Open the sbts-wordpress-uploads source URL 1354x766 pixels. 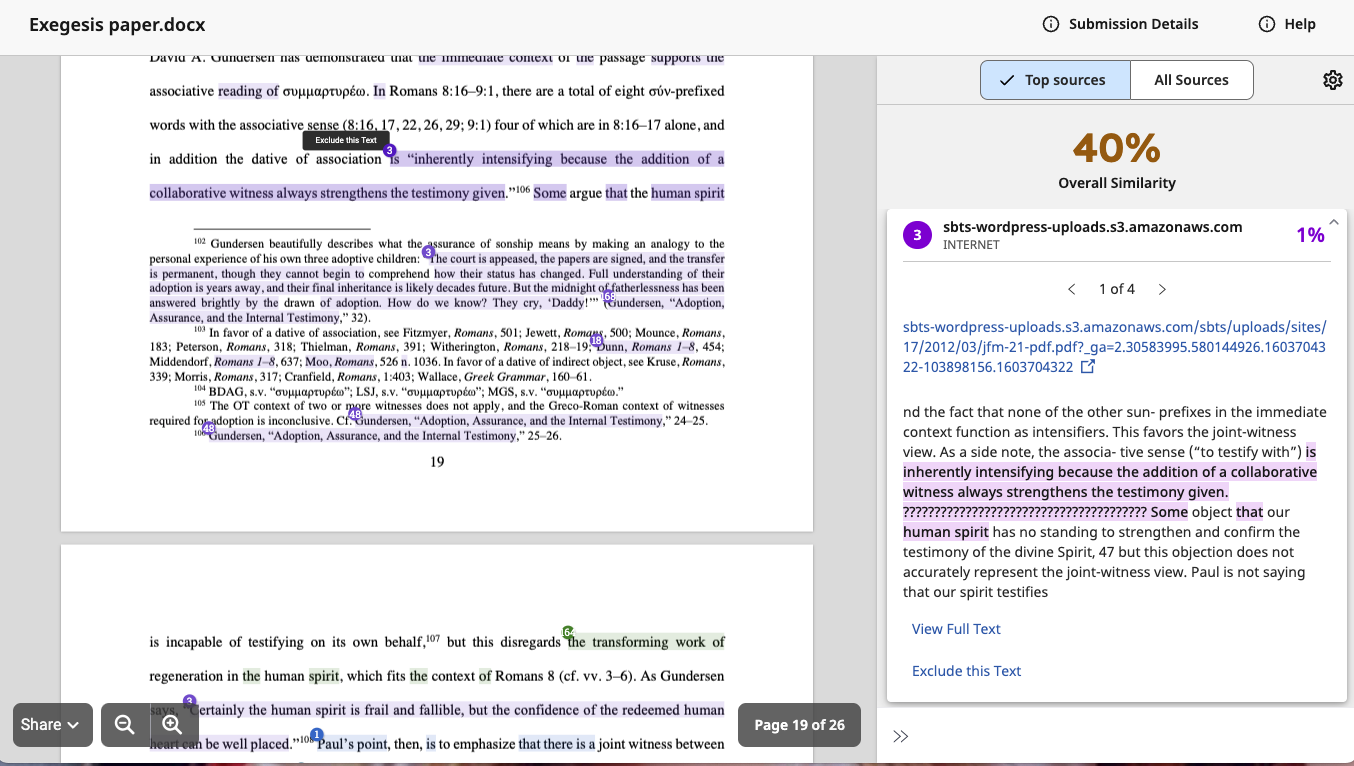pos(1114,347)
